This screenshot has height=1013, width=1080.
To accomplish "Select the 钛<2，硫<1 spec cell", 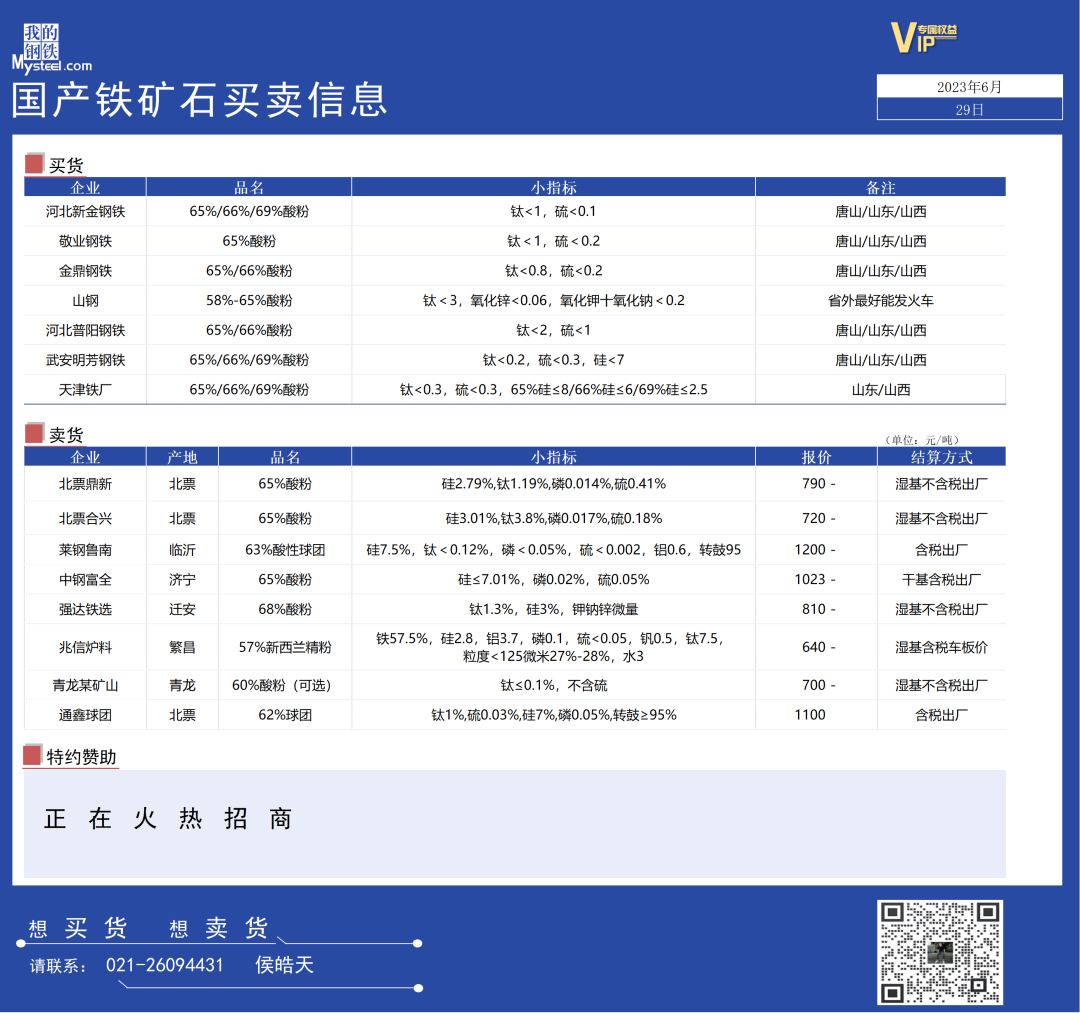I will pyautogui.click(x=553, y=330).
